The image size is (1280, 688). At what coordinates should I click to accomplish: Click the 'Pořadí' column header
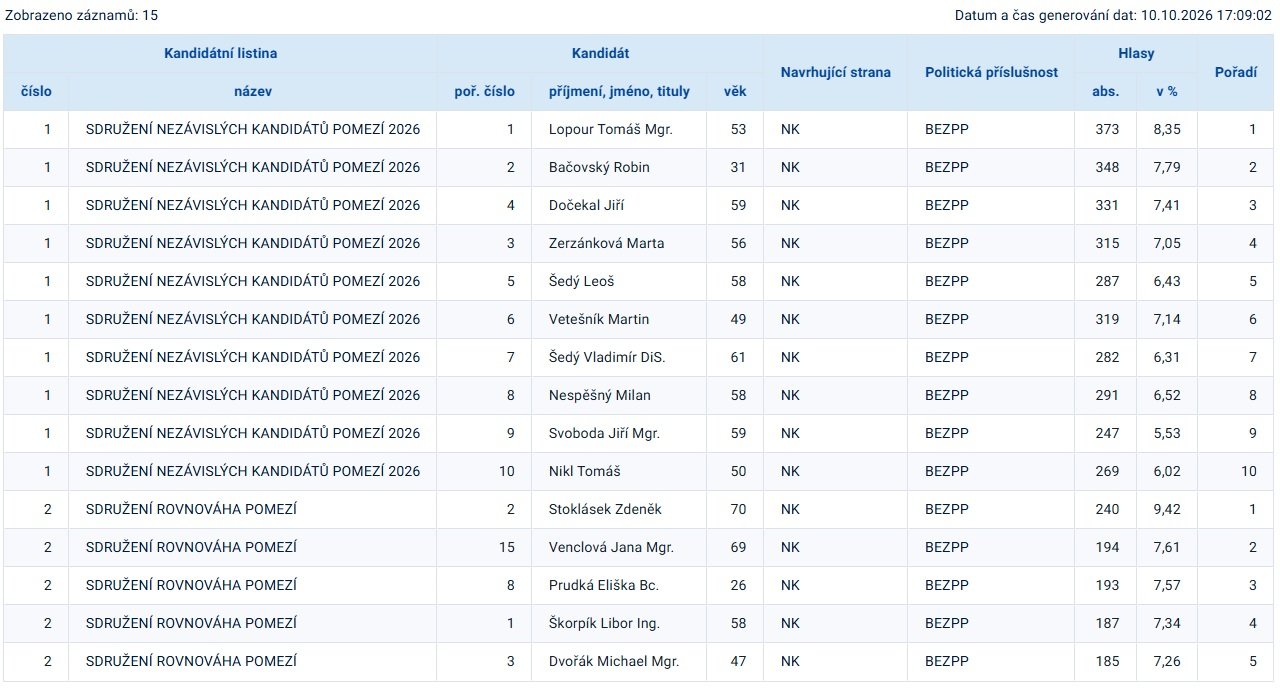tap(1236, 72)
